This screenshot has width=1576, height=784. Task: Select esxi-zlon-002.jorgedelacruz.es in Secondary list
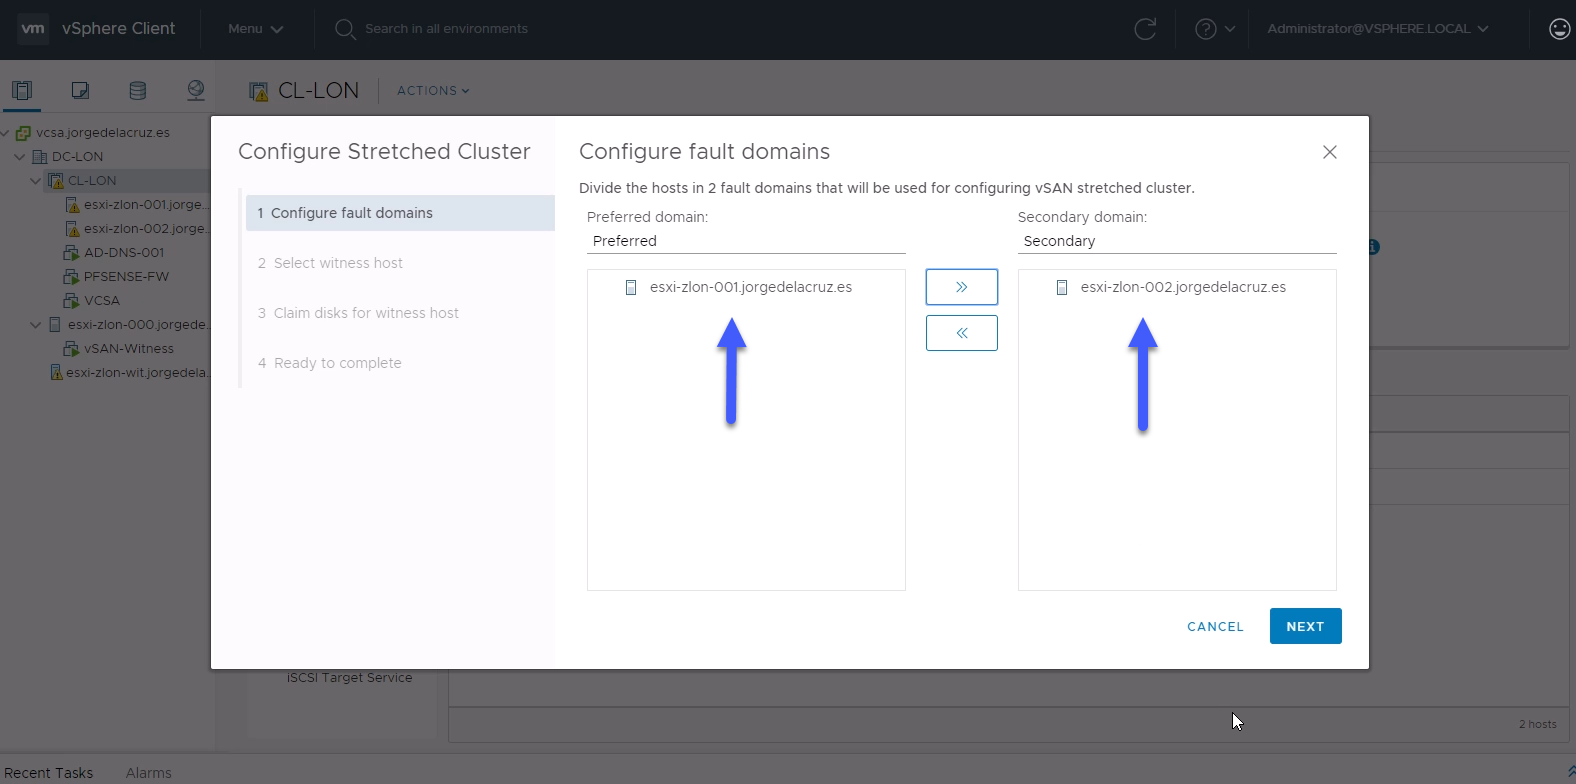coord(1183,288)
